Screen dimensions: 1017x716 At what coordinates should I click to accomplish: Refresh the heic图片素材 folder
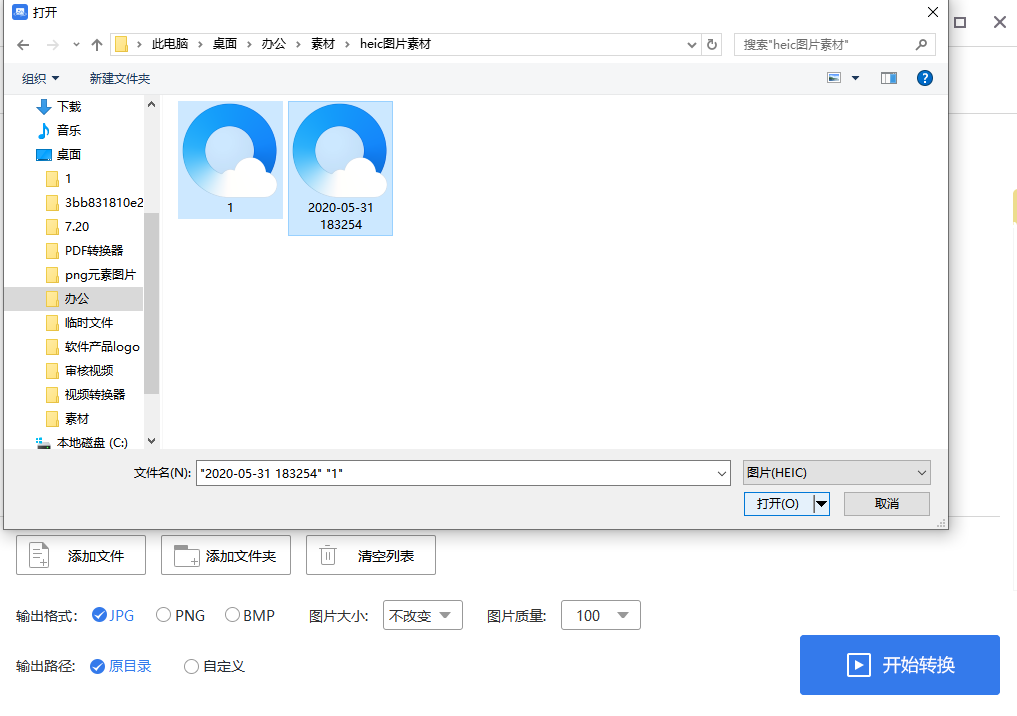click(x=712, y=45)
